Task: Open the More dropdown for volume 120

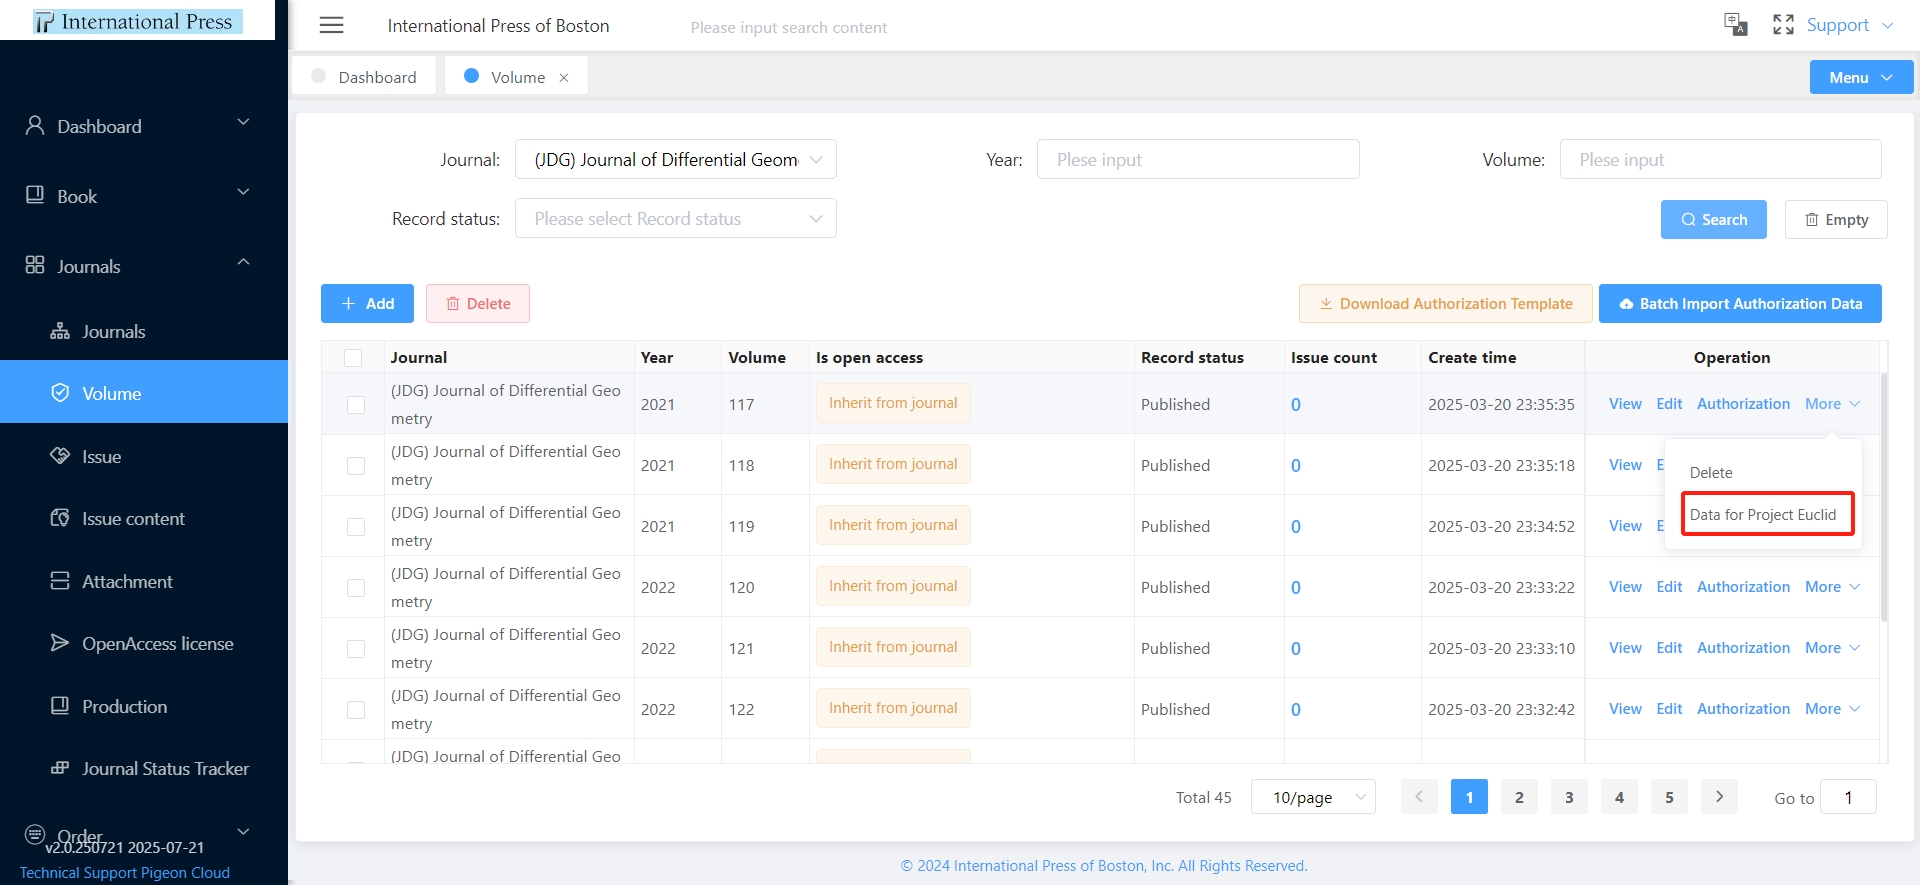Action: (x=1832, y=586)
